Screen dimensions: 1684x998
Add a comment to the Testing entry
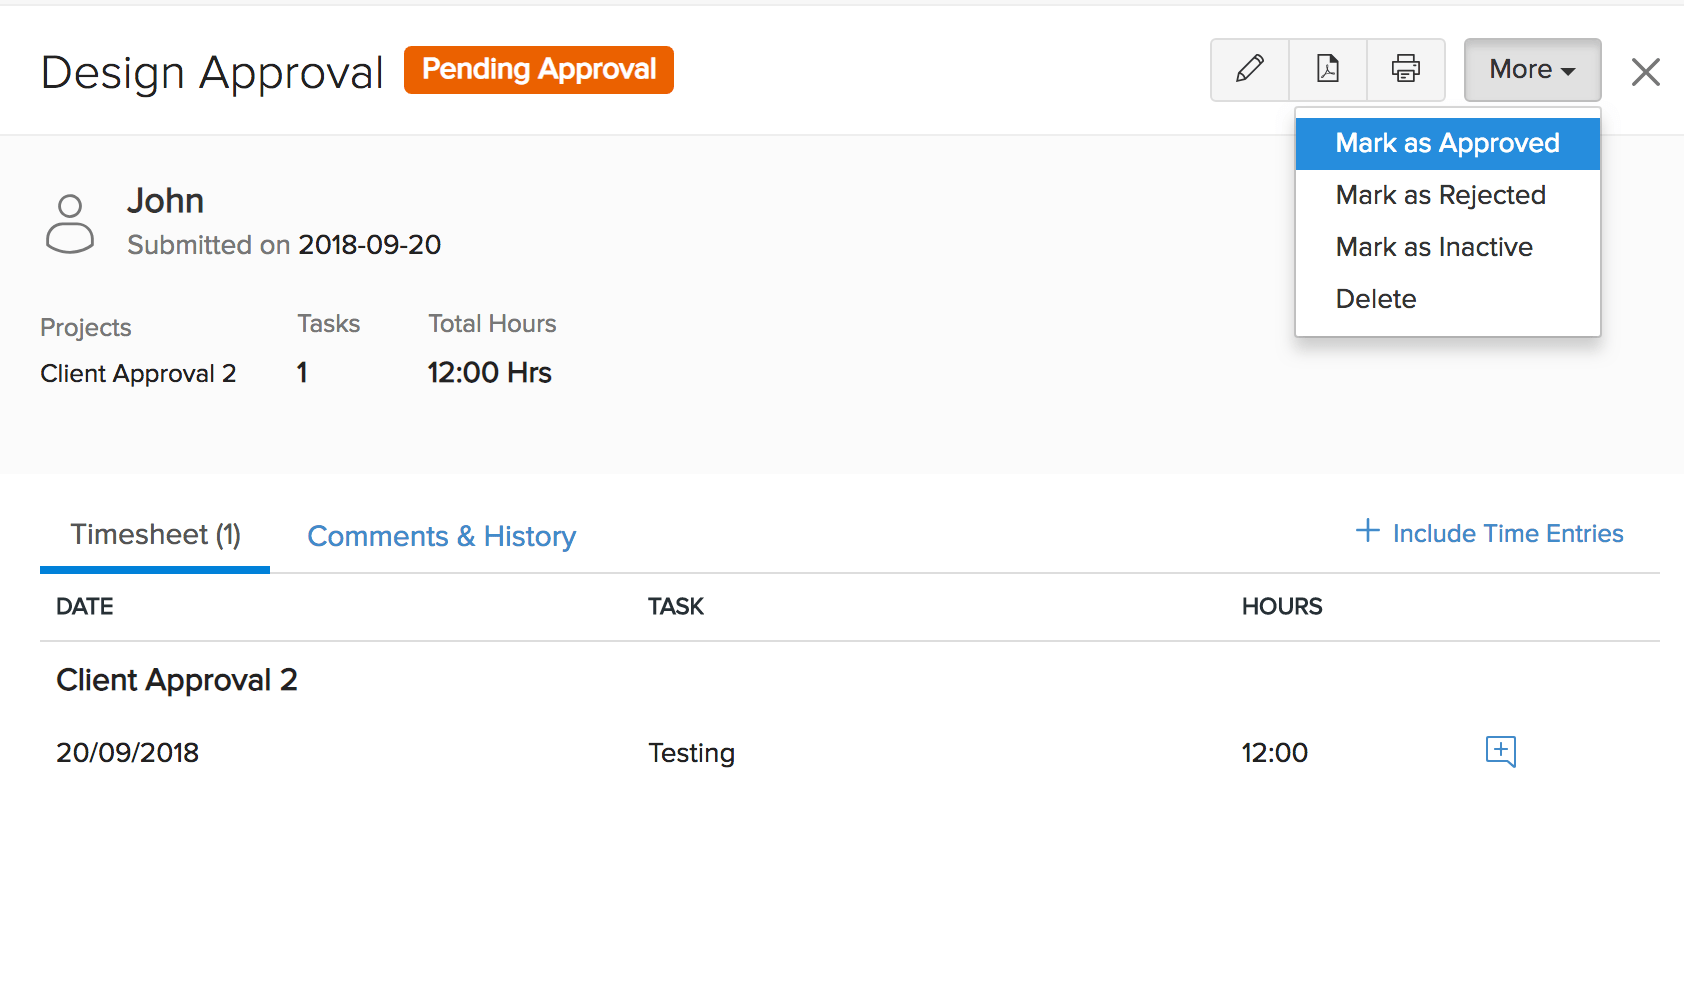1500,751
